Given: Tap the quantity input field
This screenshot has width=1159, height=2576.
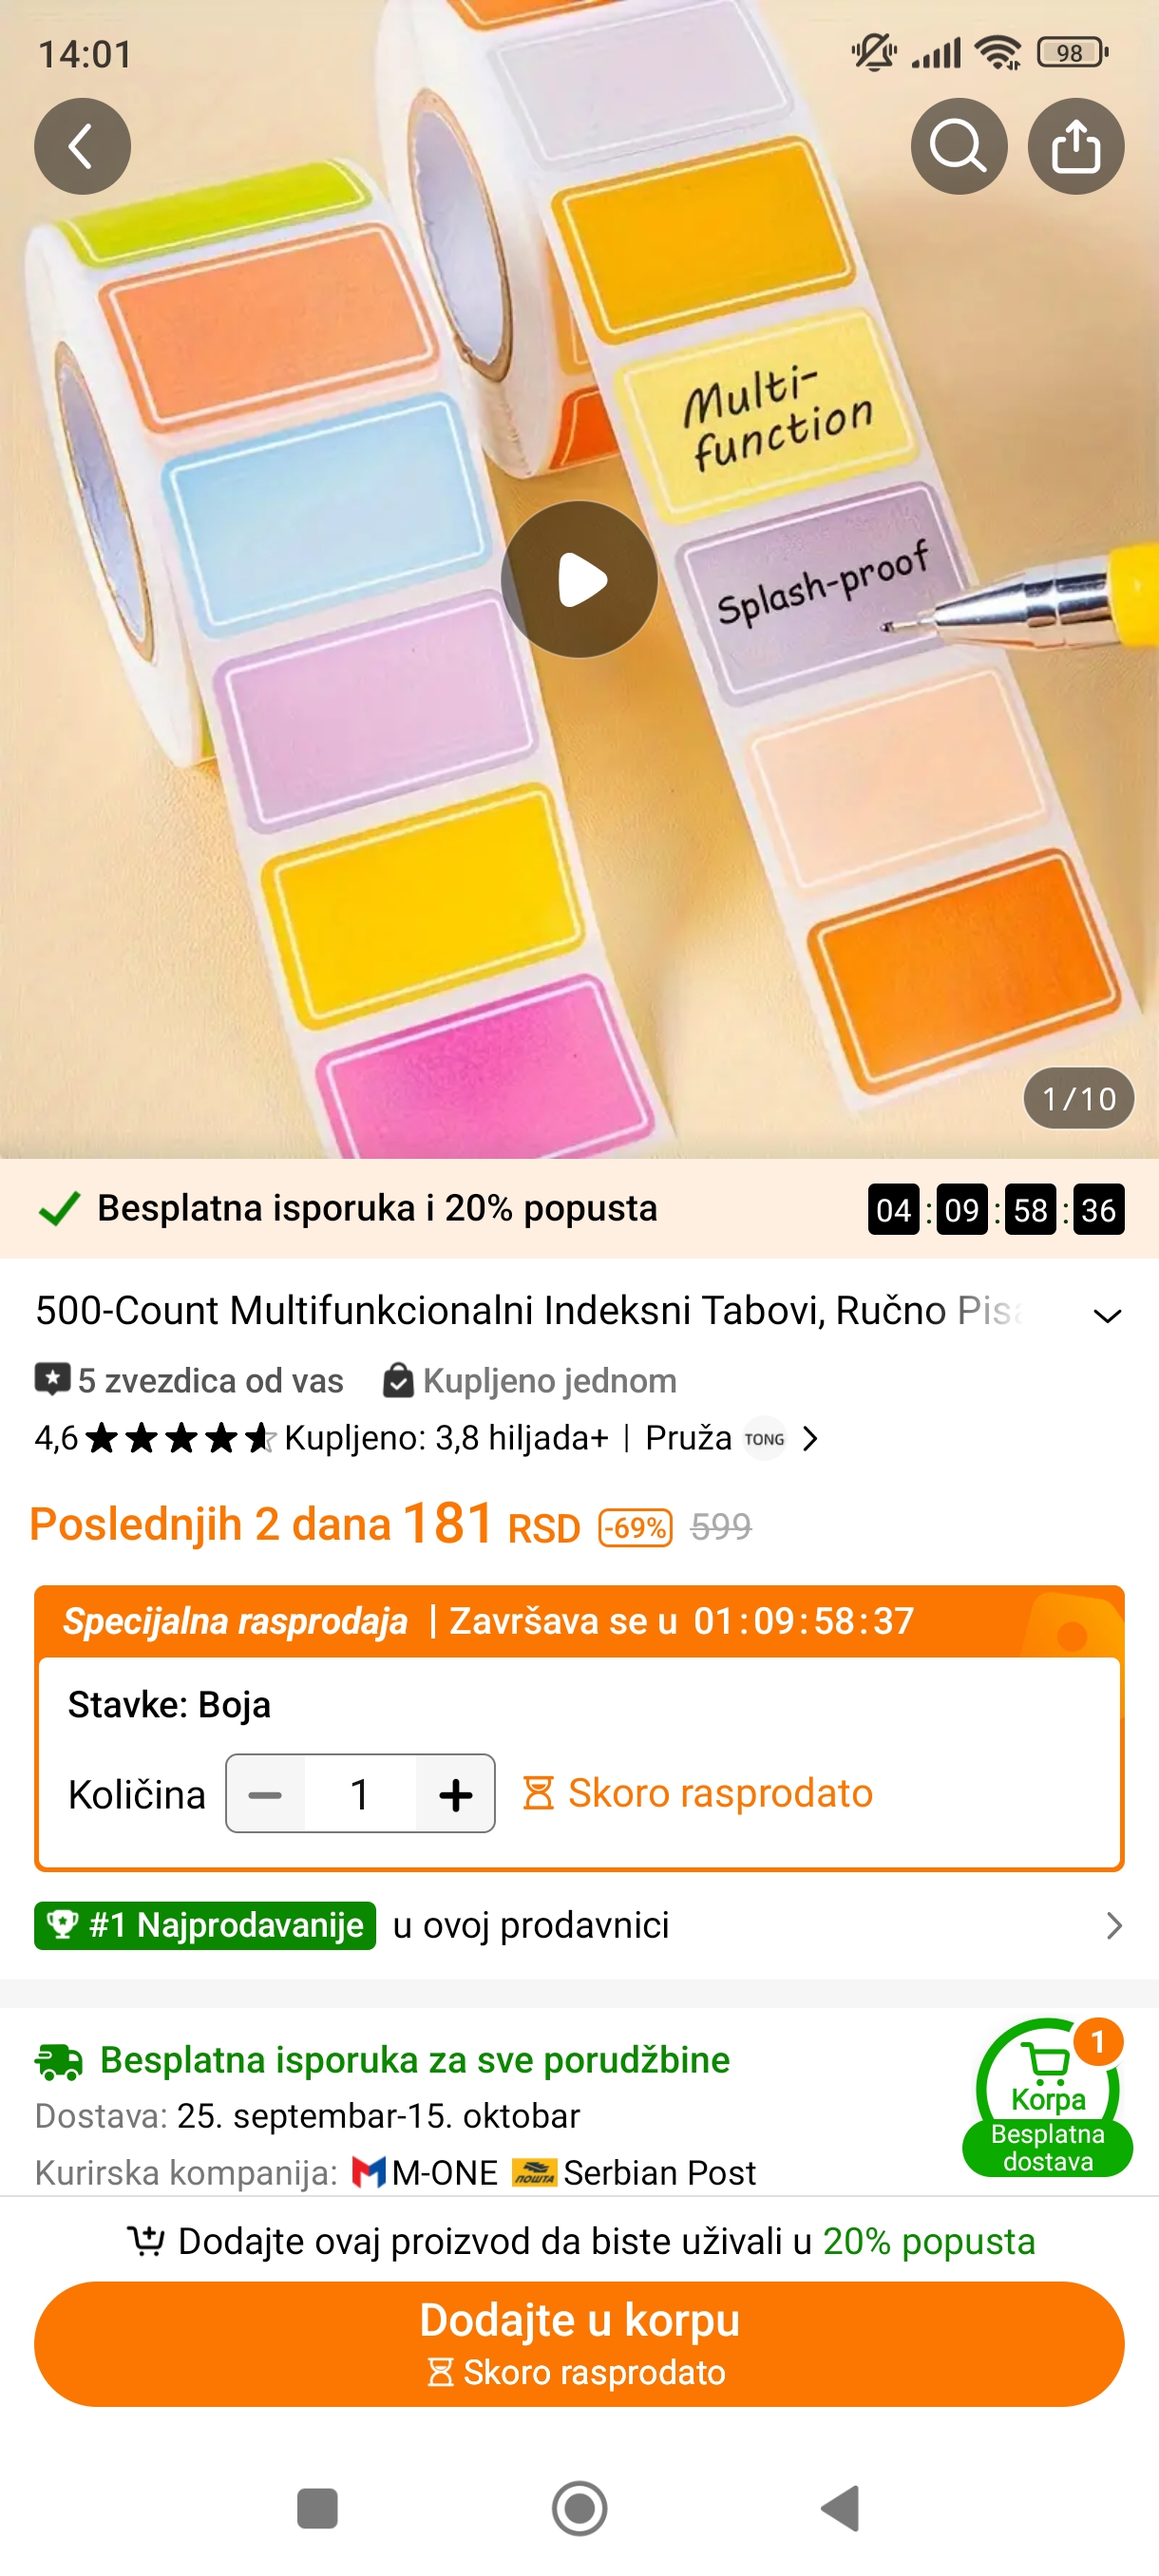Looking at the screenshot, I should (x=360, y=1794).
